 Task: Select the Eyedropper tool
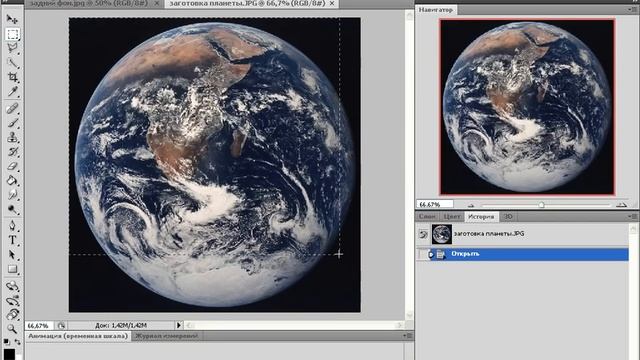(12, 91)
